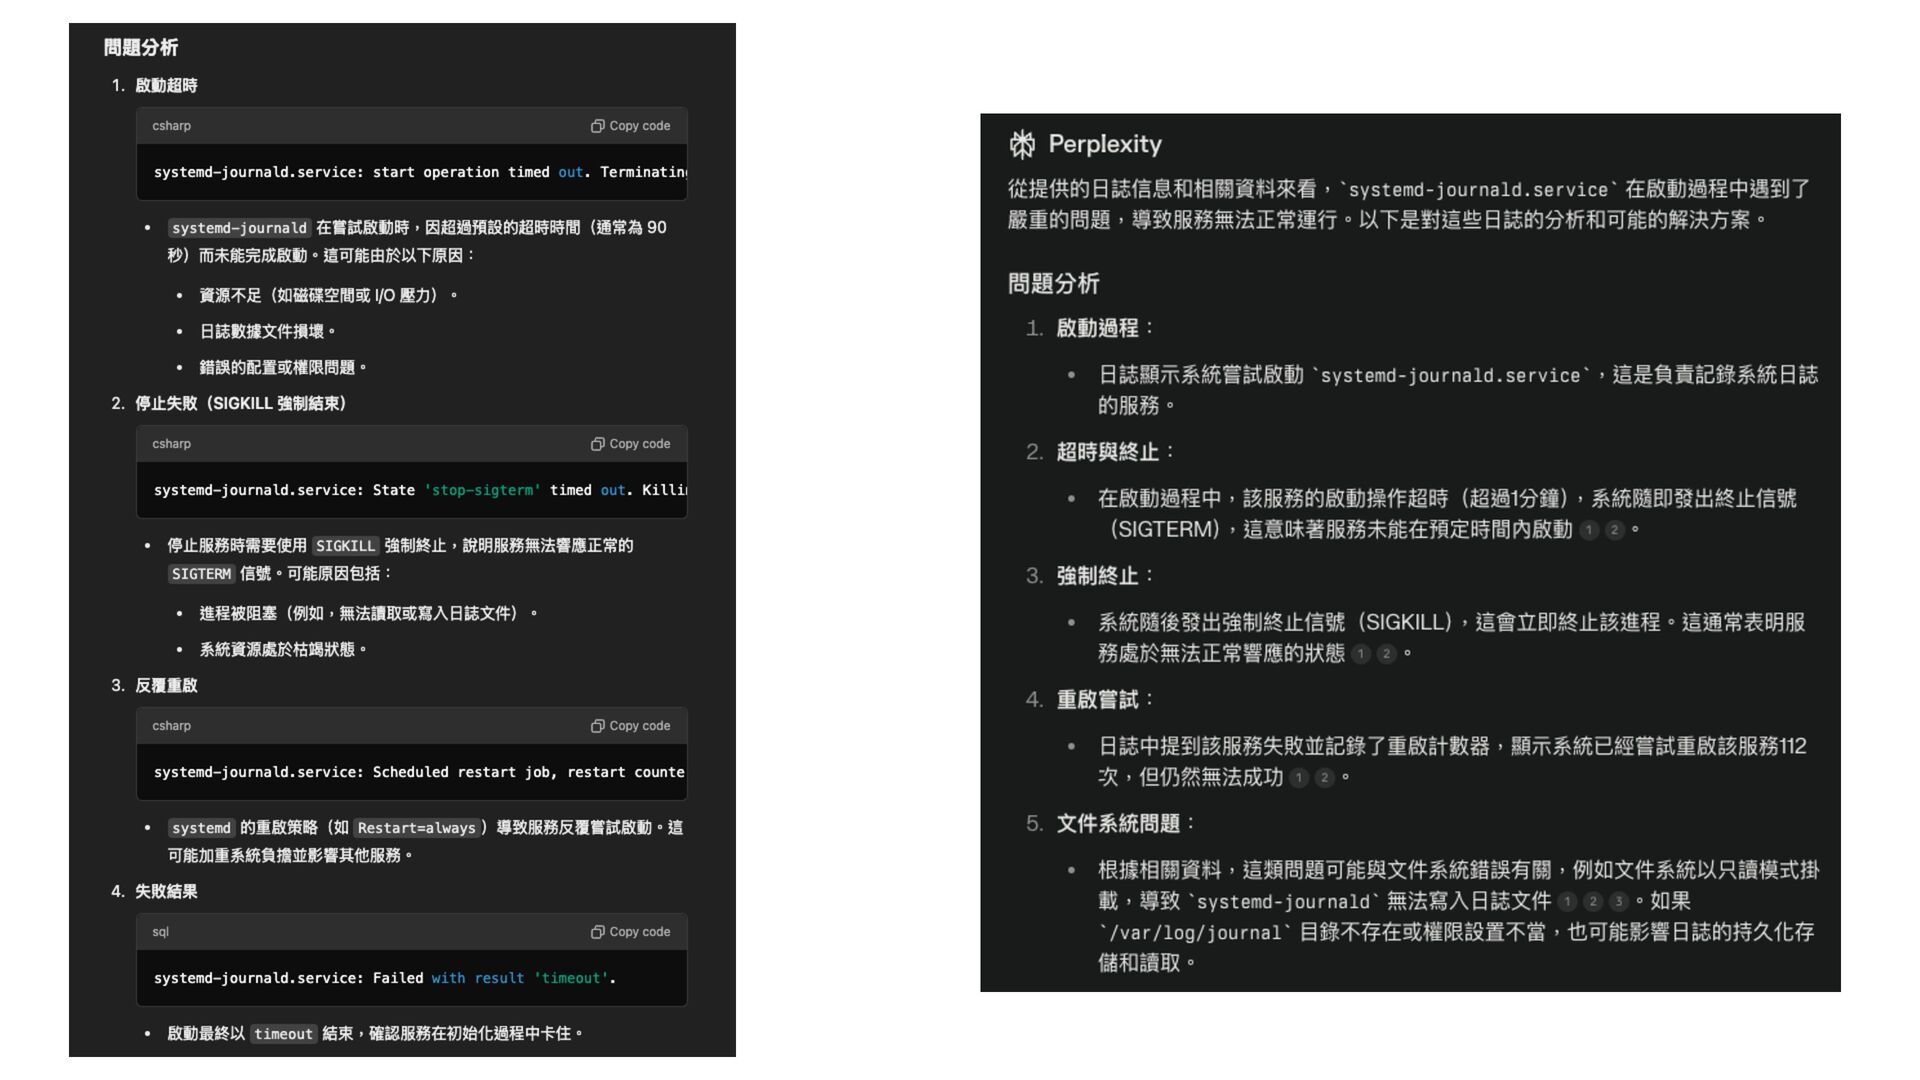Click the 'Failed with result timeout' code line
Viewport: 1920px width, 1080px height.
(384, 978)
